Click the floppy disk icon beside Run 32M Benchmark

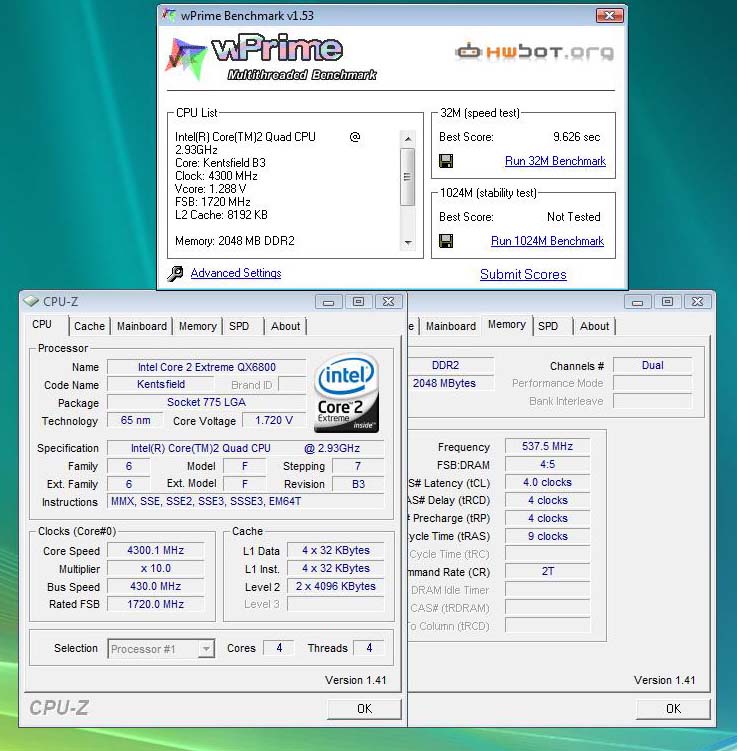pos(446,161)
